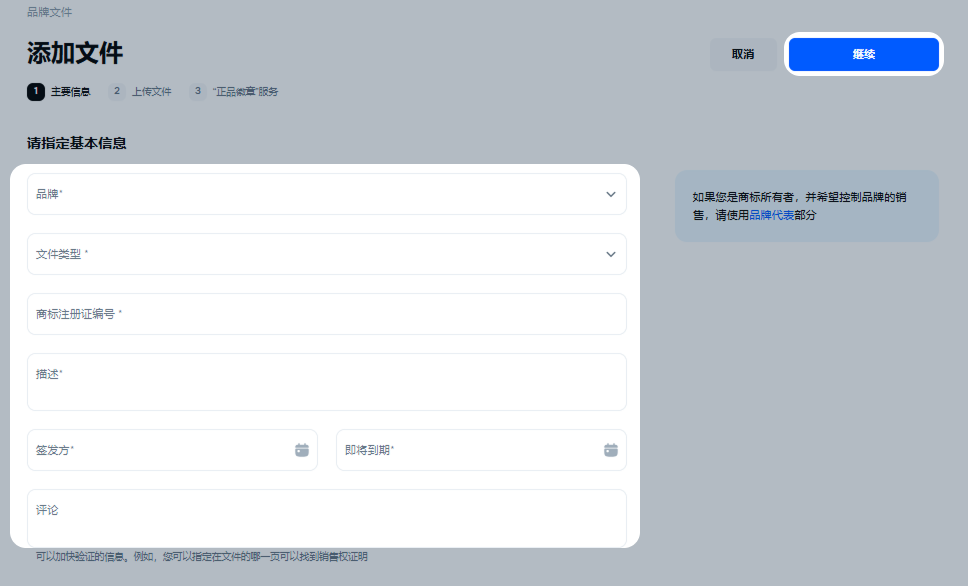Click the 请指定基本信息 heading

click(77, 143)
